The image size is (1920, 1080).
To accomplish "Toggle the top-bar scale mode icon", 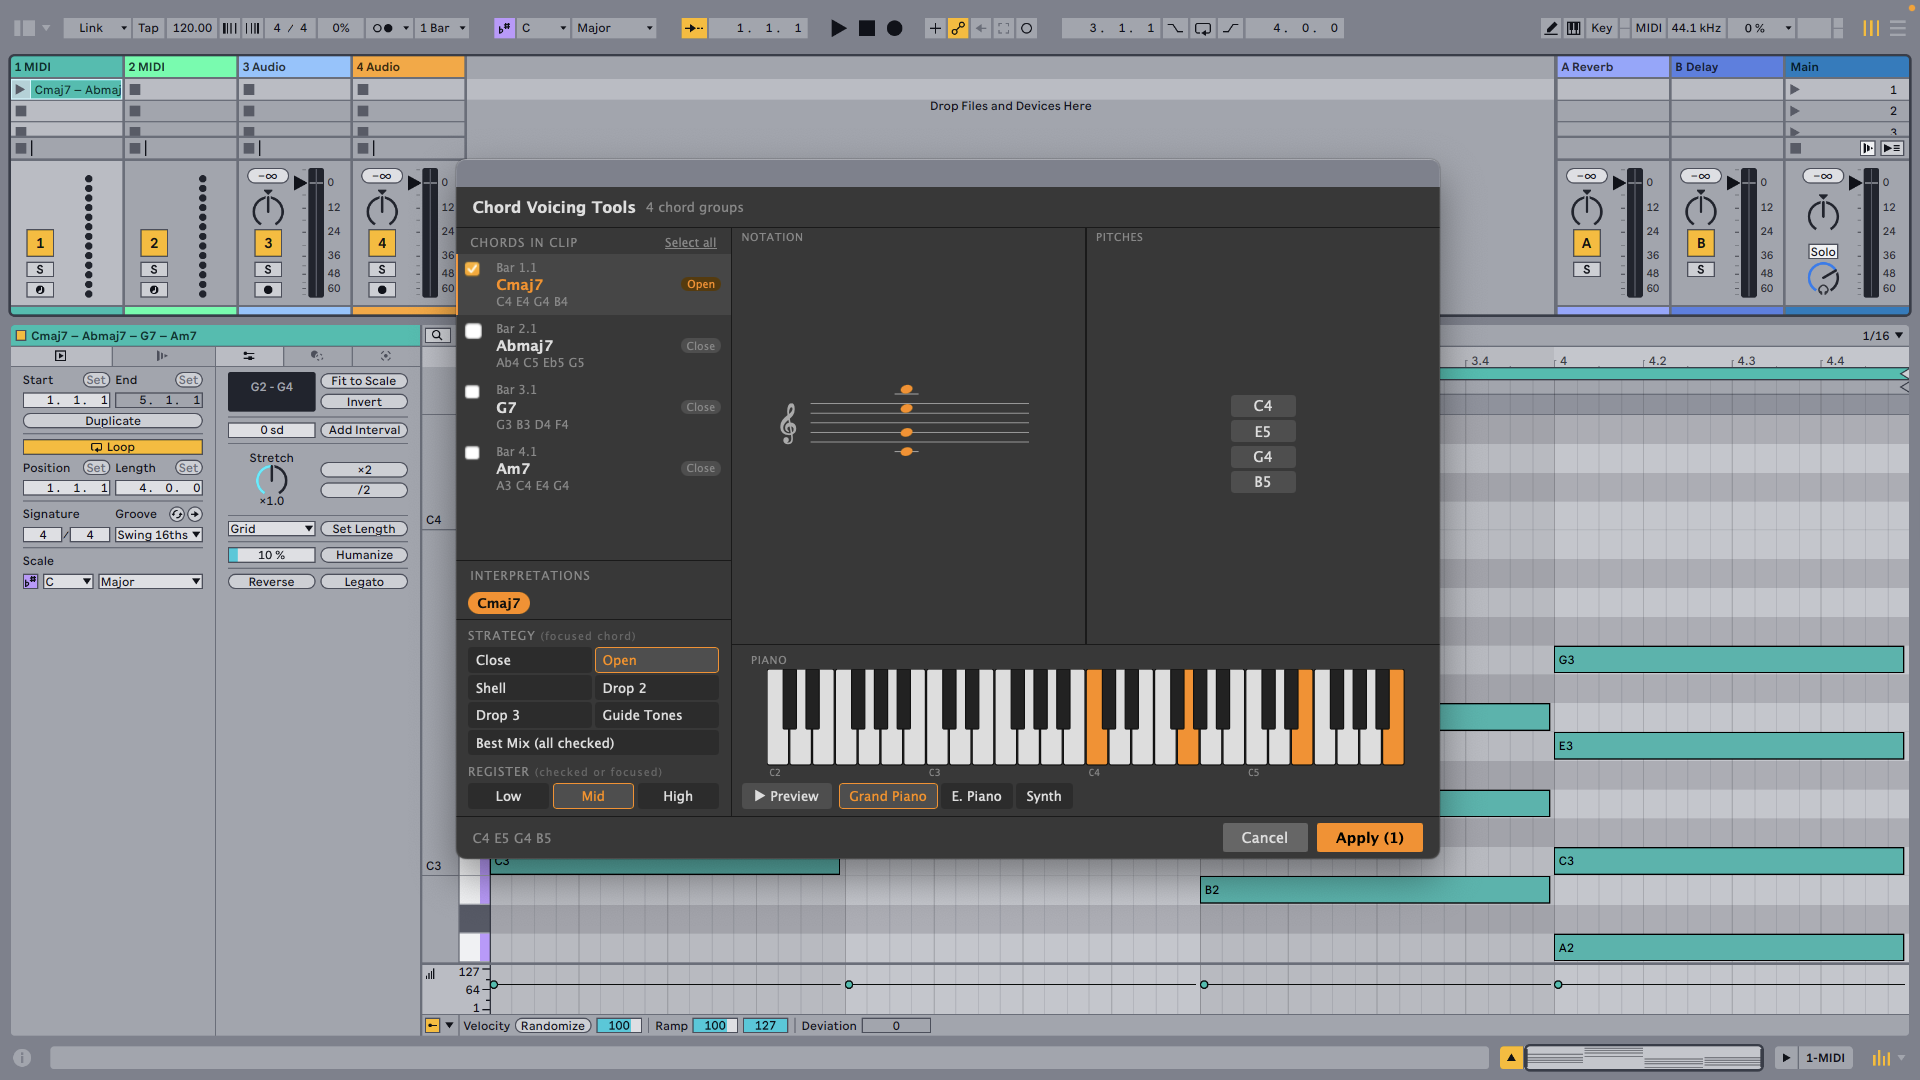I will tap(504, 28).
